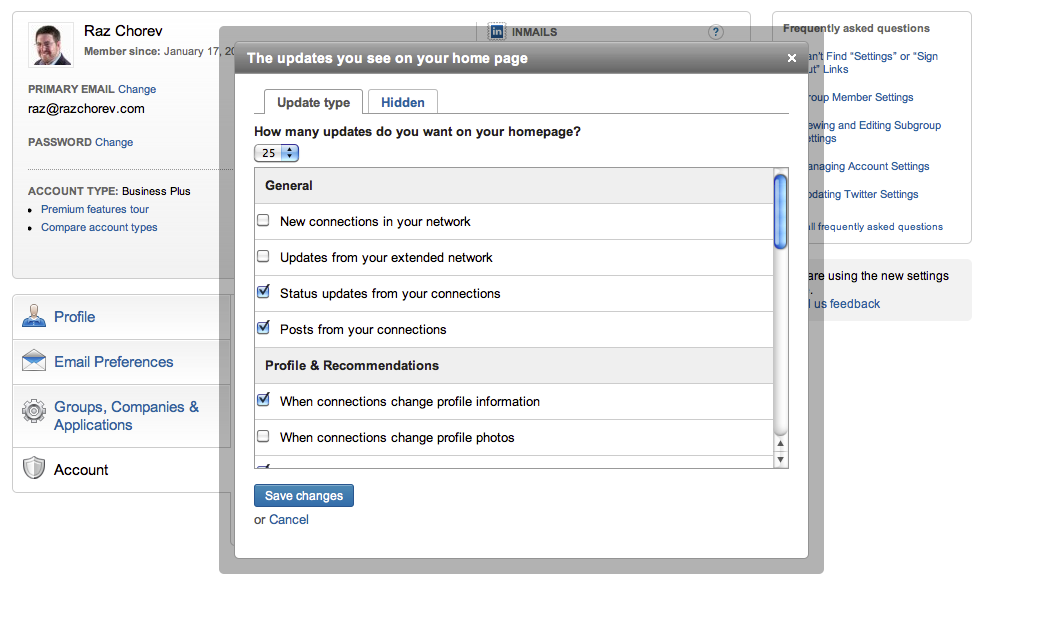Screen dimensions: 1050x623
Task: Open the updates count dropdown showing 25
Action: 276,153
